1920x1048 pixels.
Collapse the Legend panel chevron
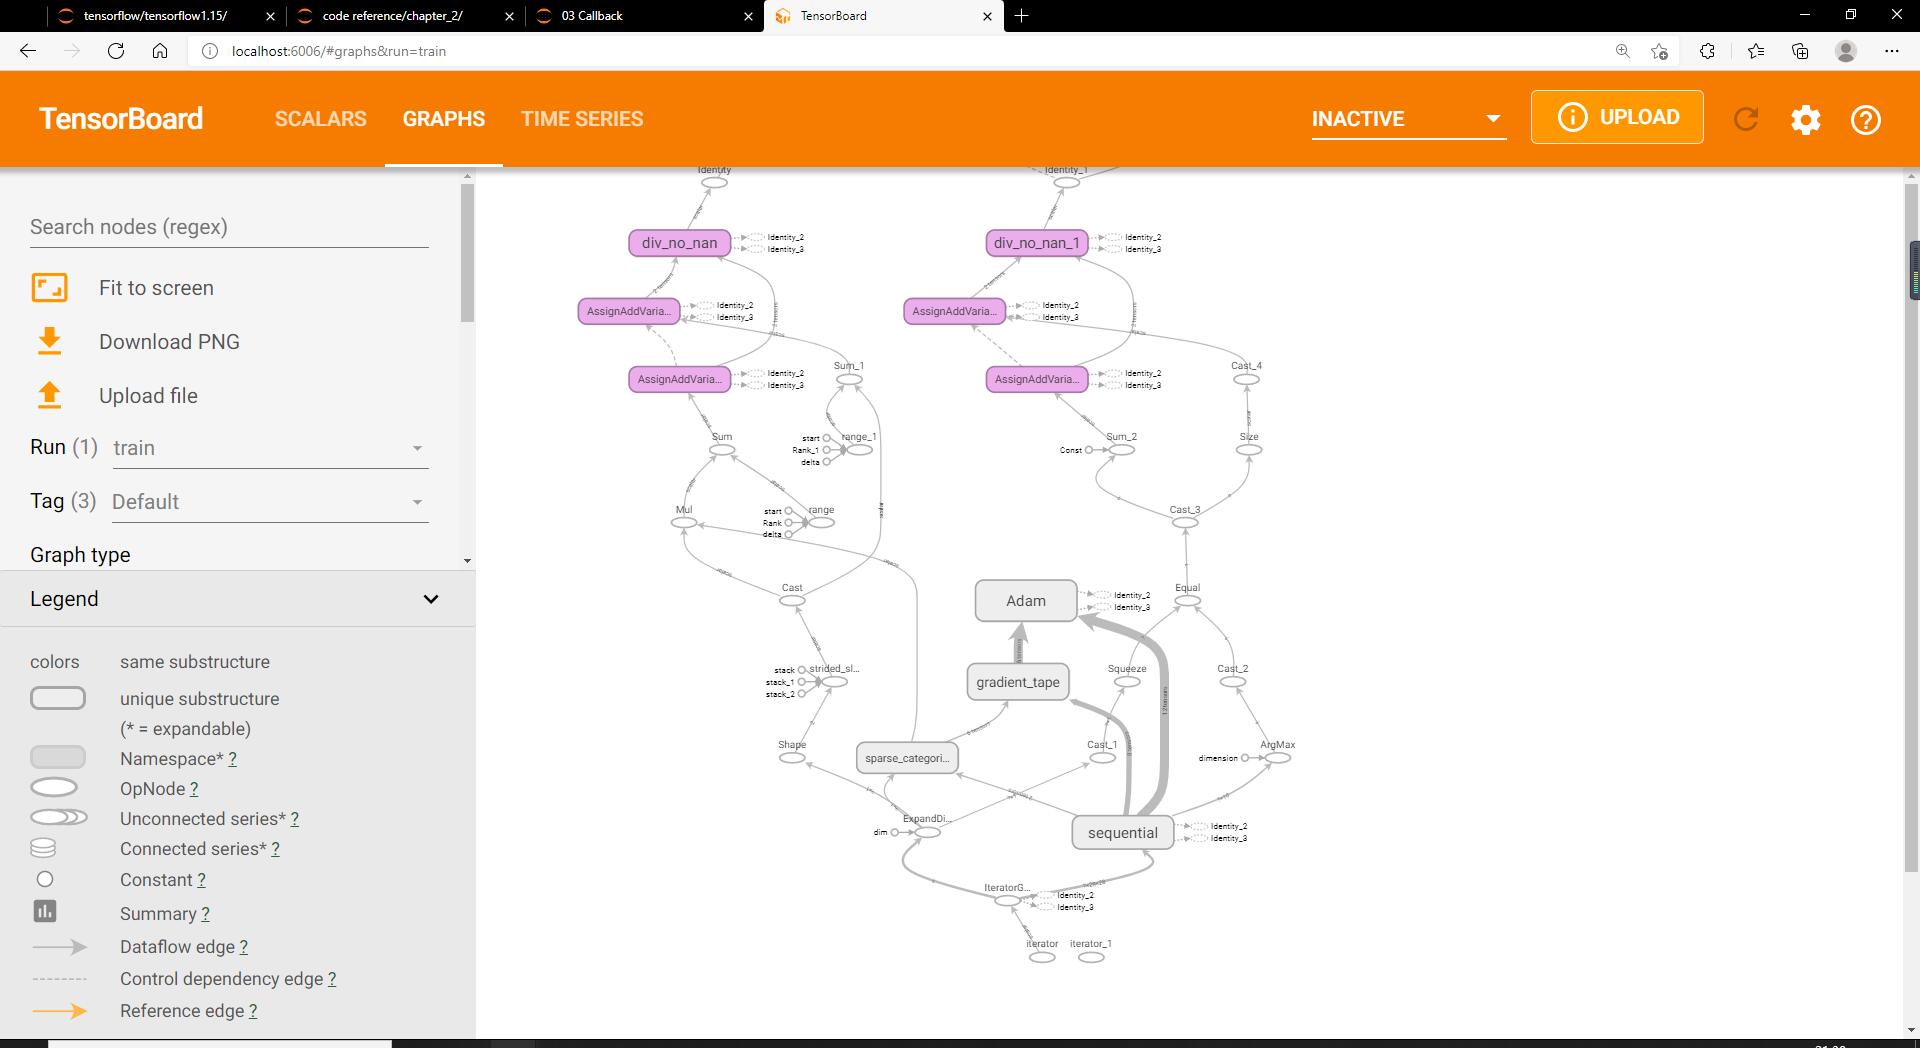pos(431,599)
